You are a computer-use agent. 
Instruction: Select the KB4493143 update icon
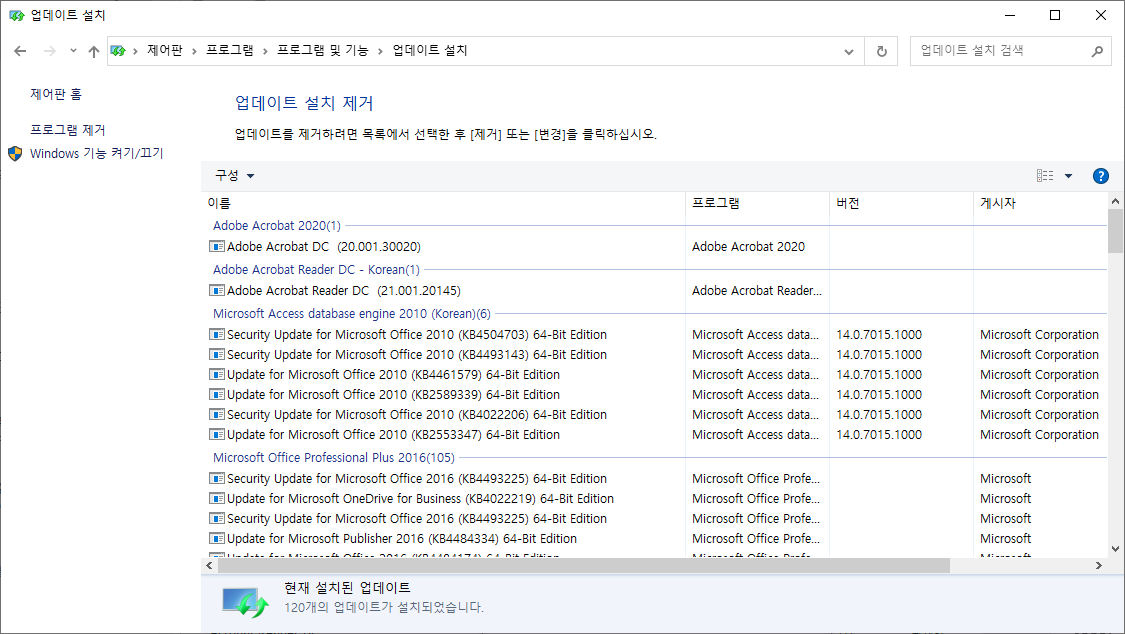(x=217, y=354)
